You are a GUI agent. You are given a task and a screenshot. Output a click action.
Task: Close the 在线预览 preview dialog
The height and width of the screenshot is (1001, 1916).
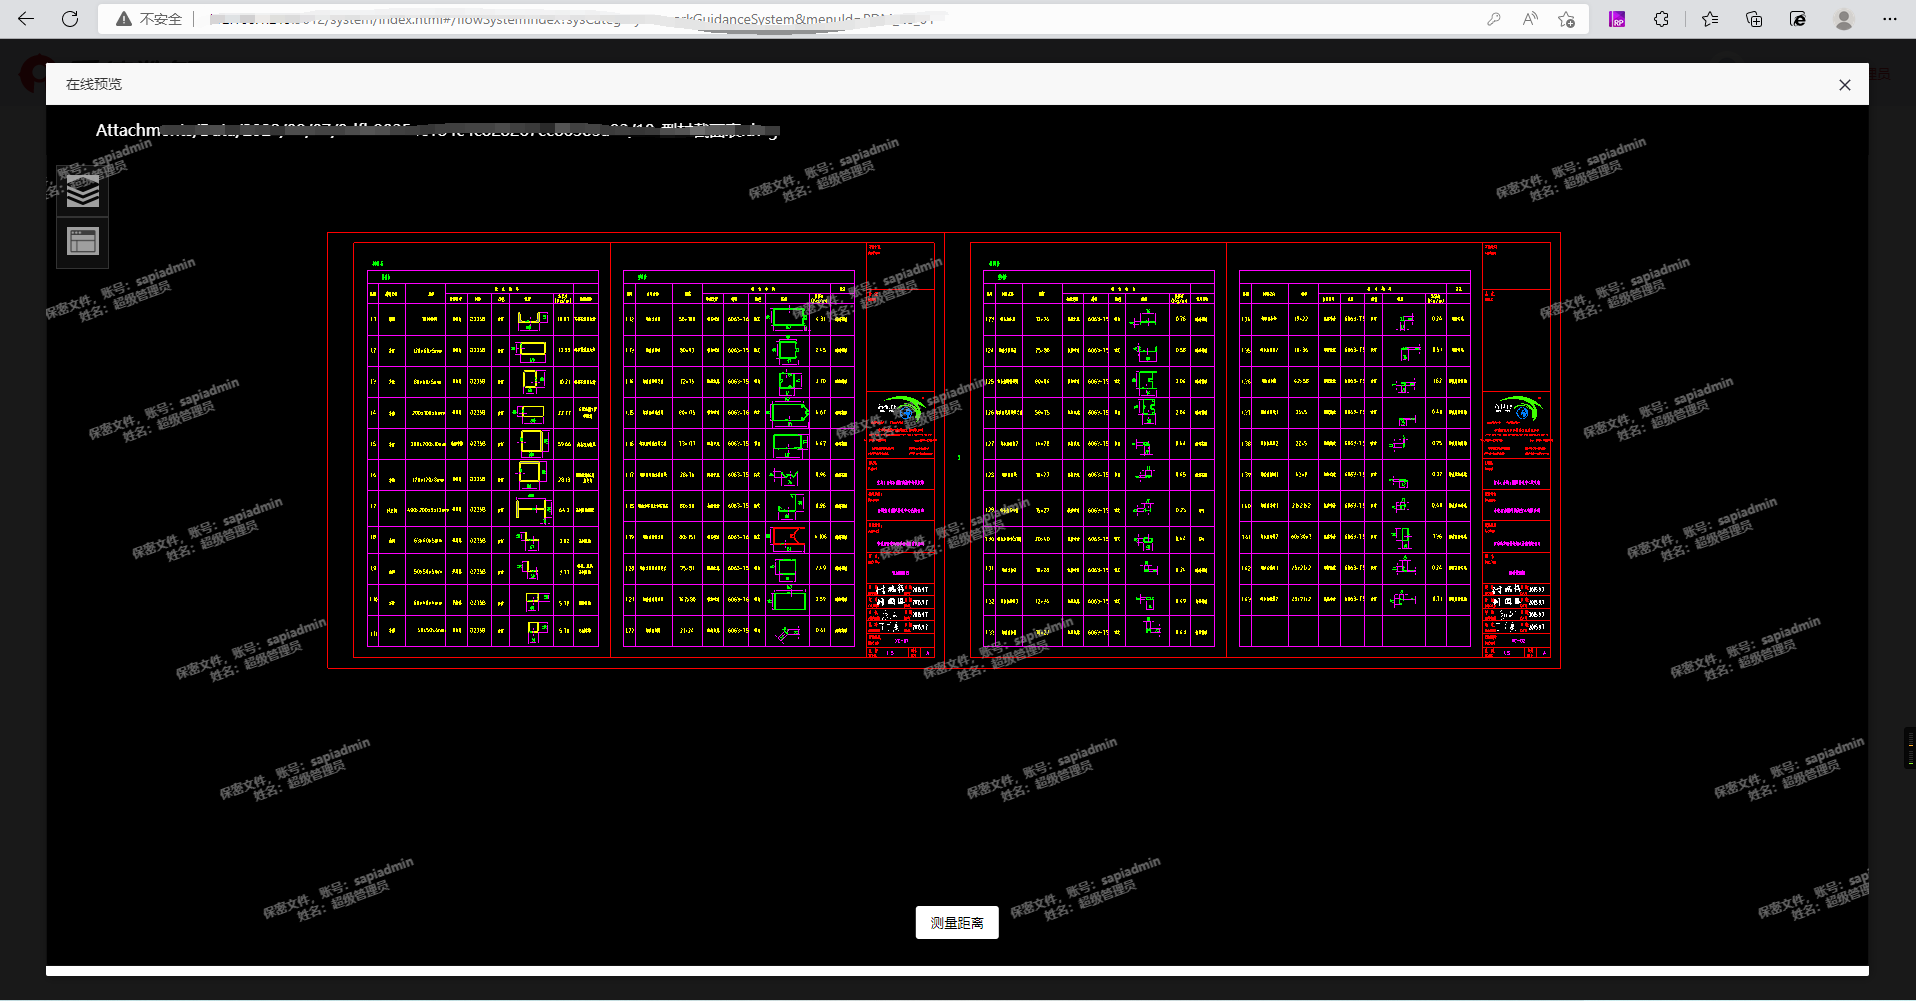pos(1845,85)
